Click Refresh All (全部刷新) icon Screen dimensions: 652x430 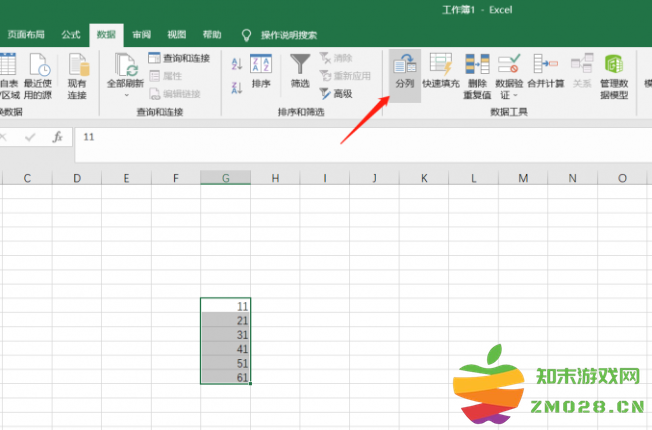[x=125, y=64]
